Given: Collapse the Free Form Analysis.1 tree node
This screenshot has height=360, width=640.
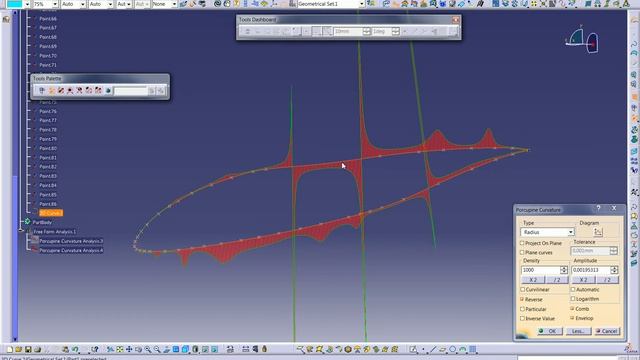Looking at the screenshot, I should (21, 231).
